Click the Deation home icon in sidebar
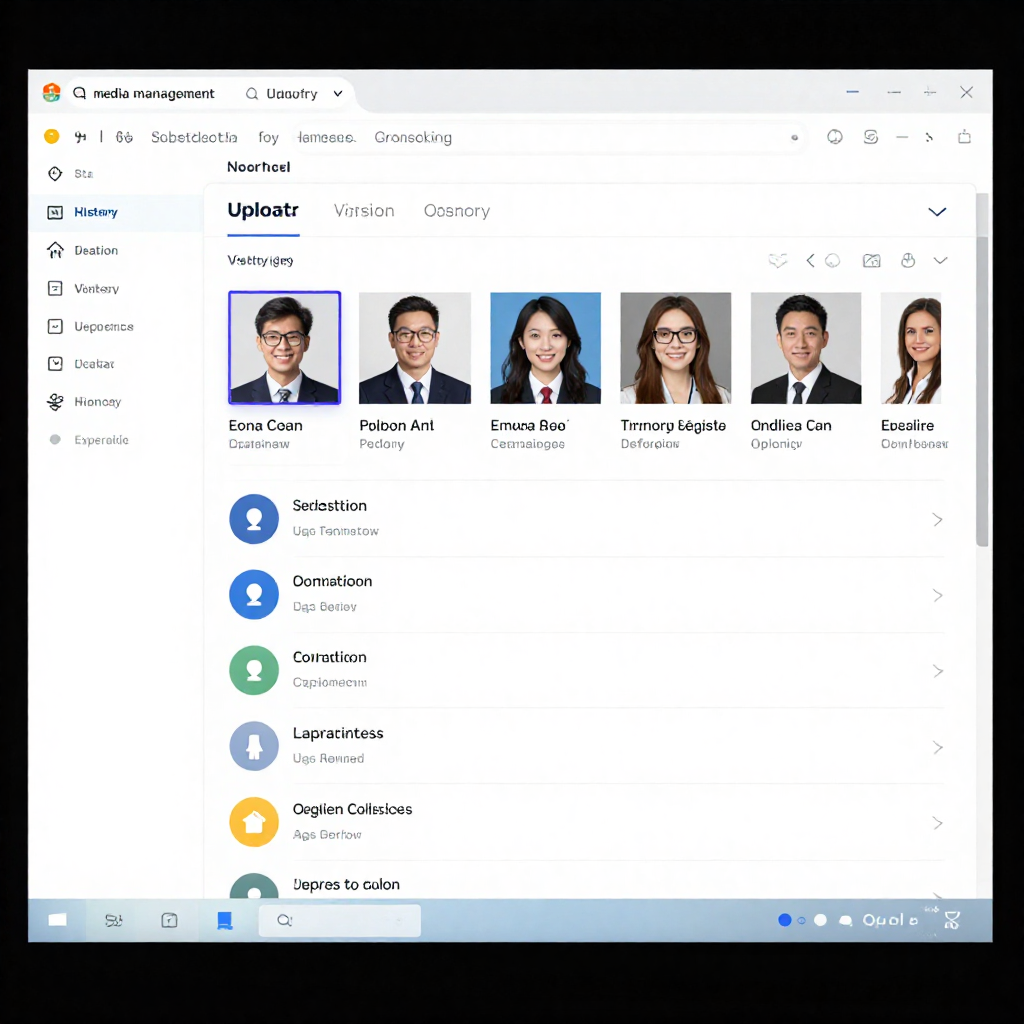This screenshot has width=1024, height=1024. pos(55,250)
